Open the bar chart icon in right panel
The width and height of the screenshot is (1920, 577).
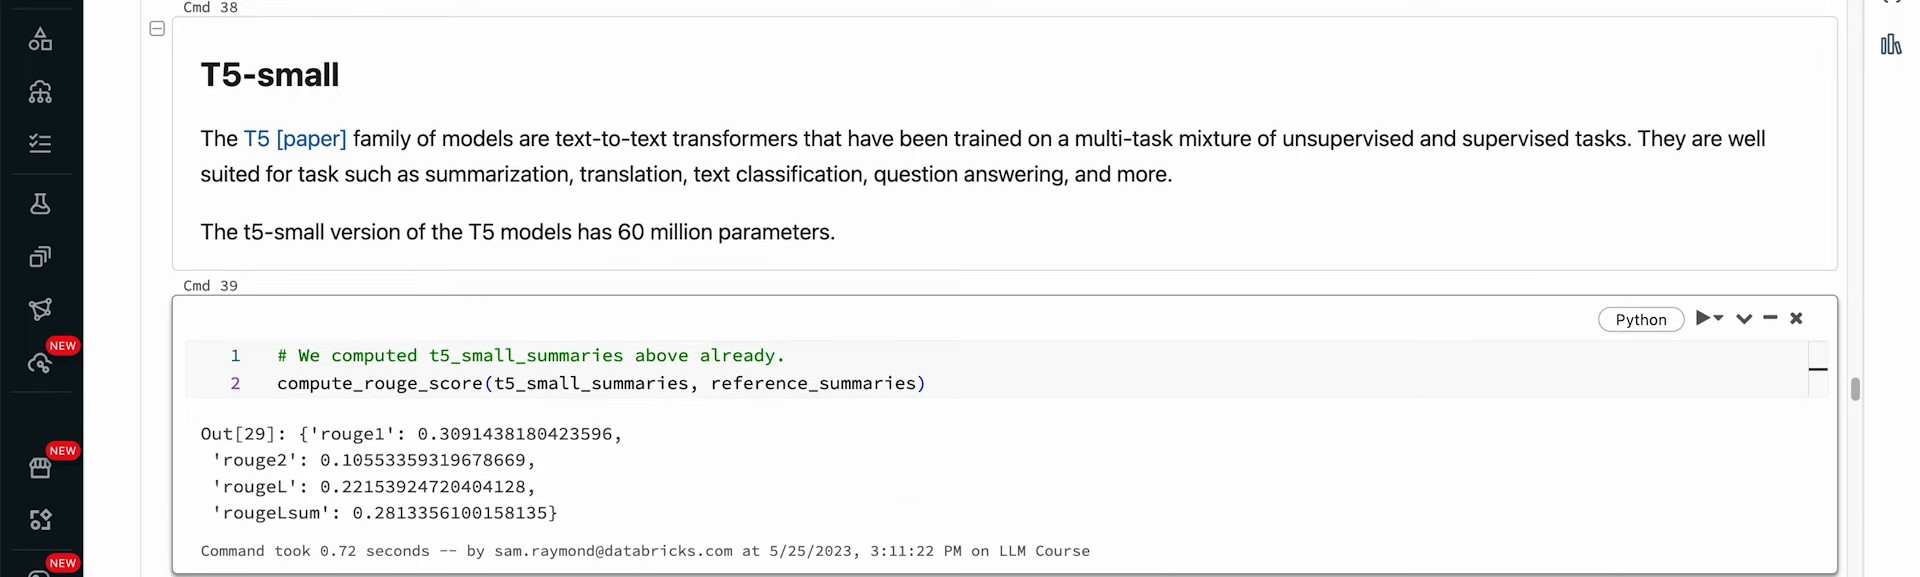click(1890, 45)
